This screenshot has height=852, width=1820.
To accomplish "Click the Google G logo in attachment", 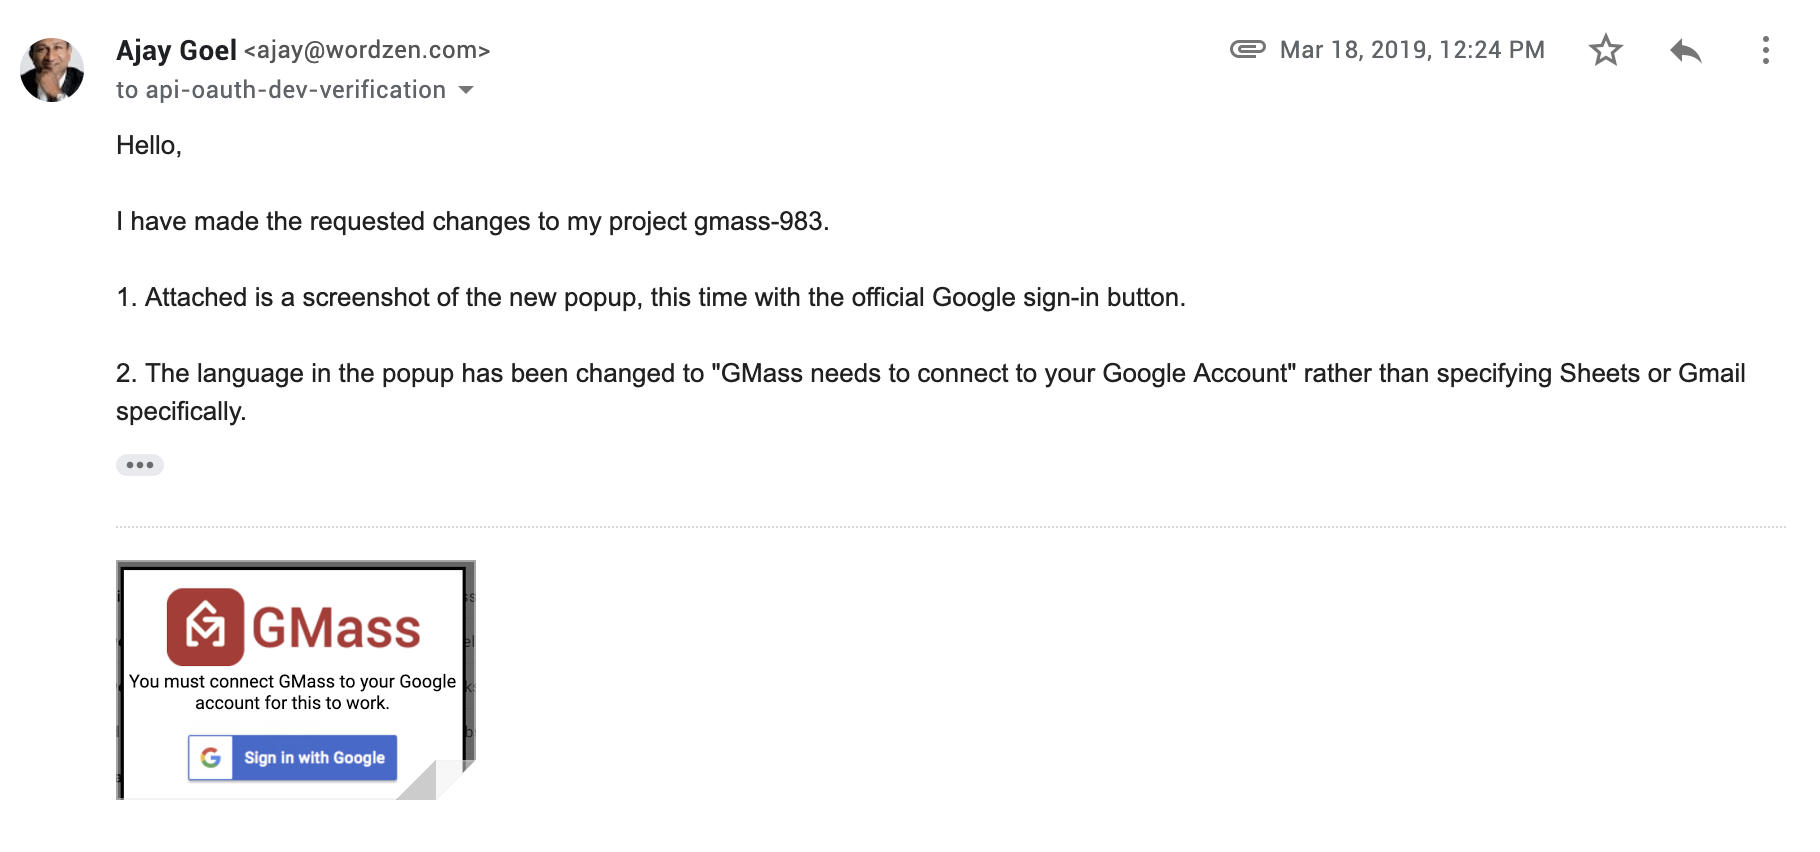I will pyautogui.click(x=211, y=758).
